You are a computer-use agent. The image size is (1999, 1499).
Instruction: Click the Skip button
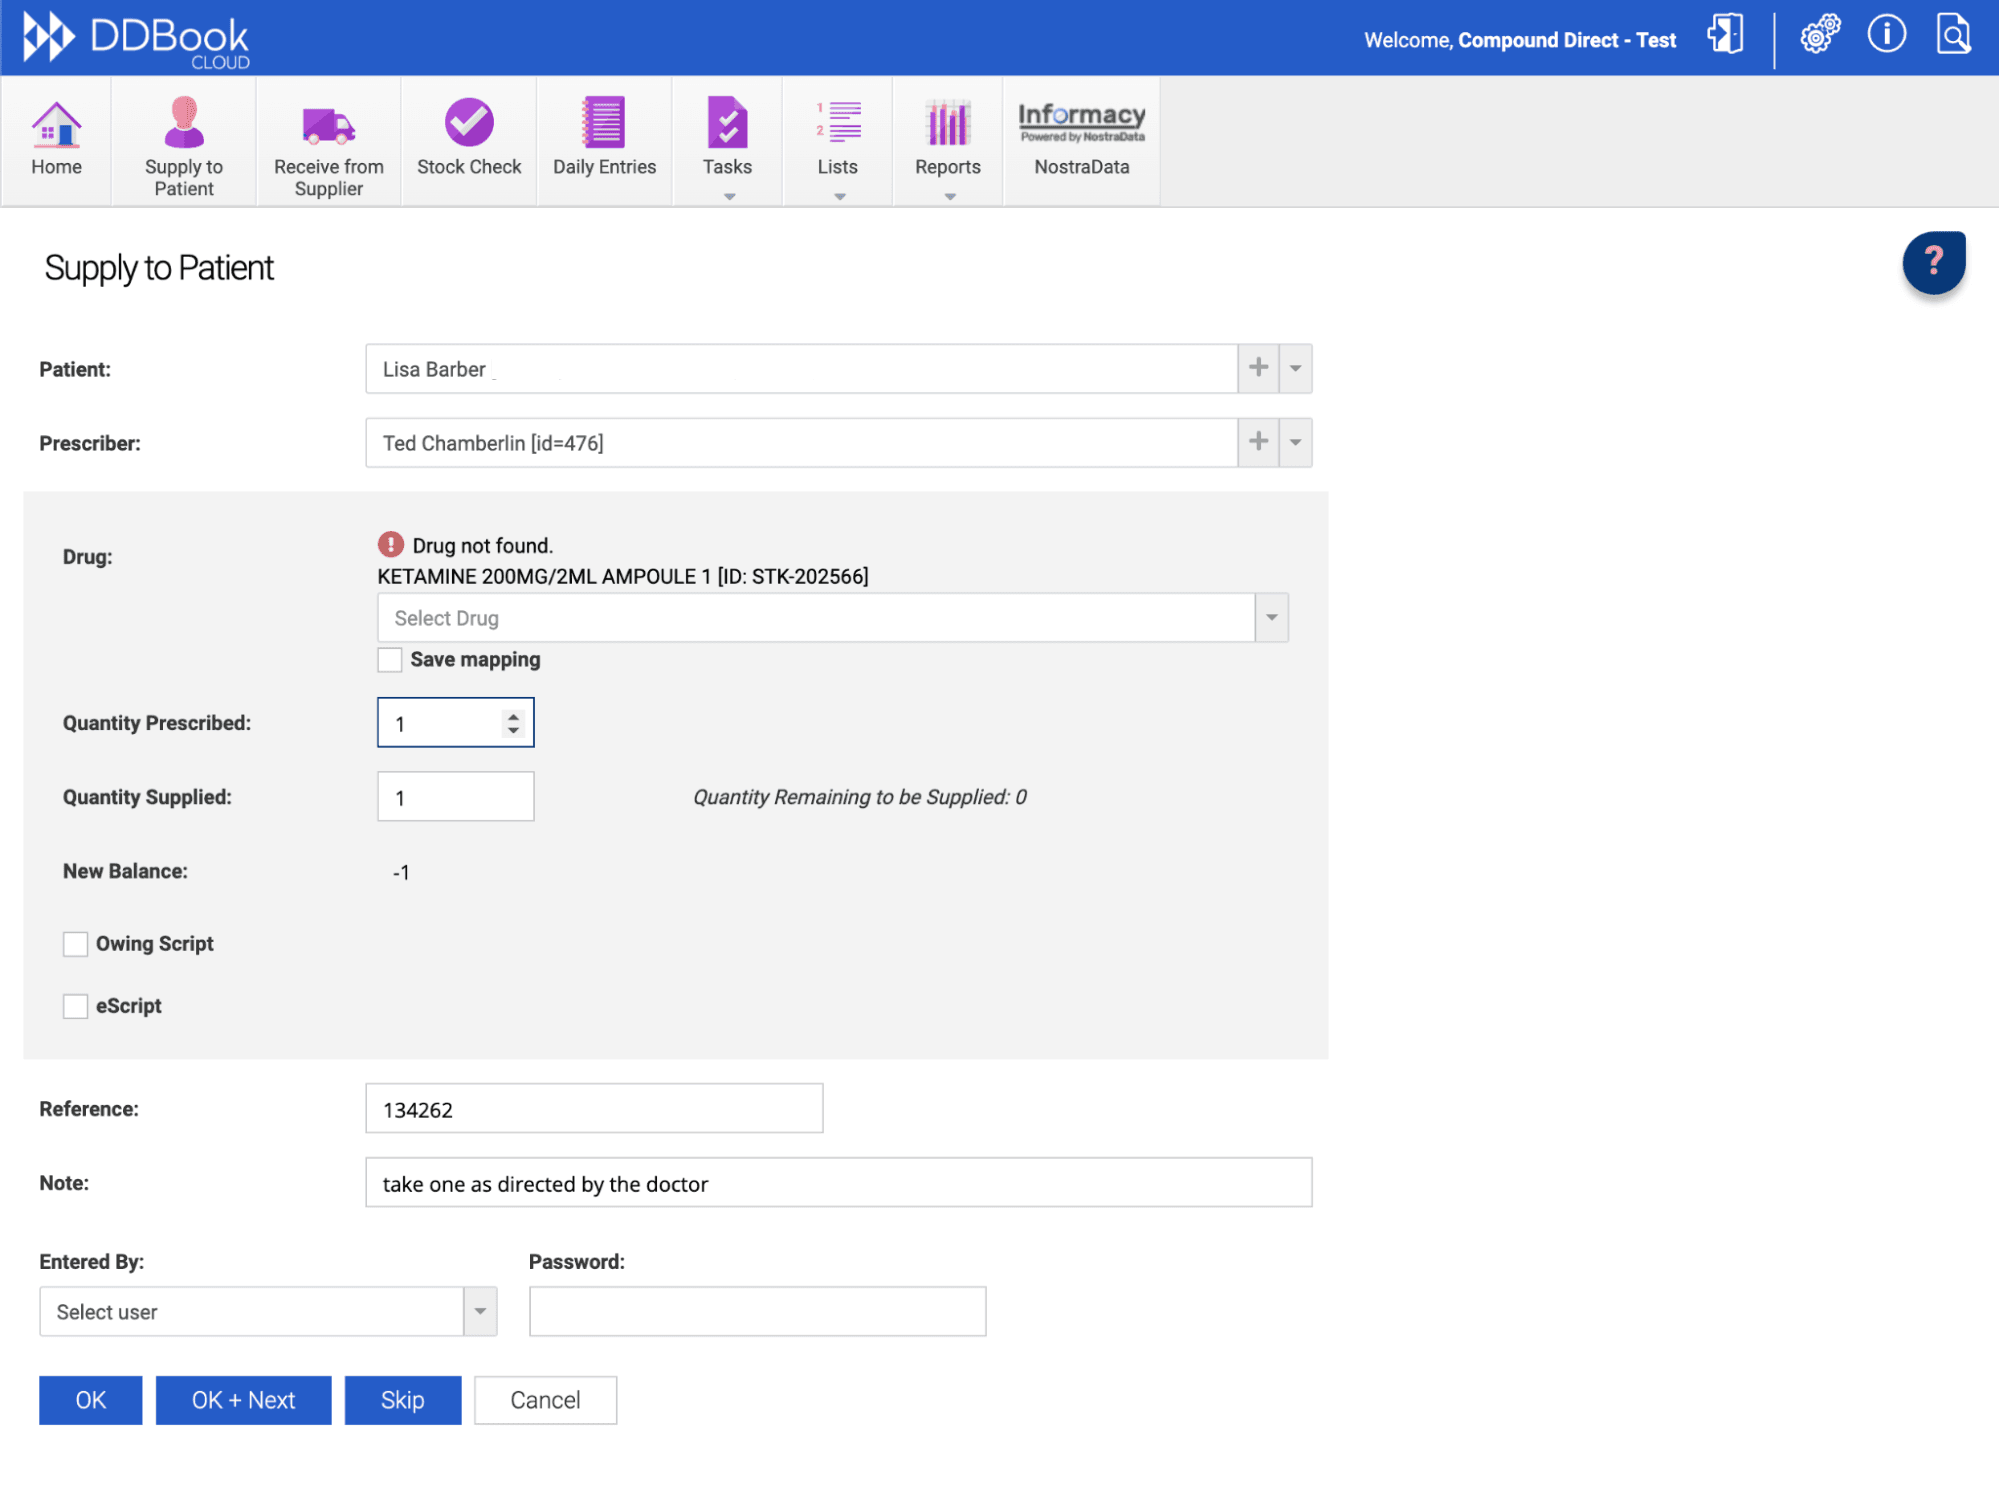click(402, 1399)
